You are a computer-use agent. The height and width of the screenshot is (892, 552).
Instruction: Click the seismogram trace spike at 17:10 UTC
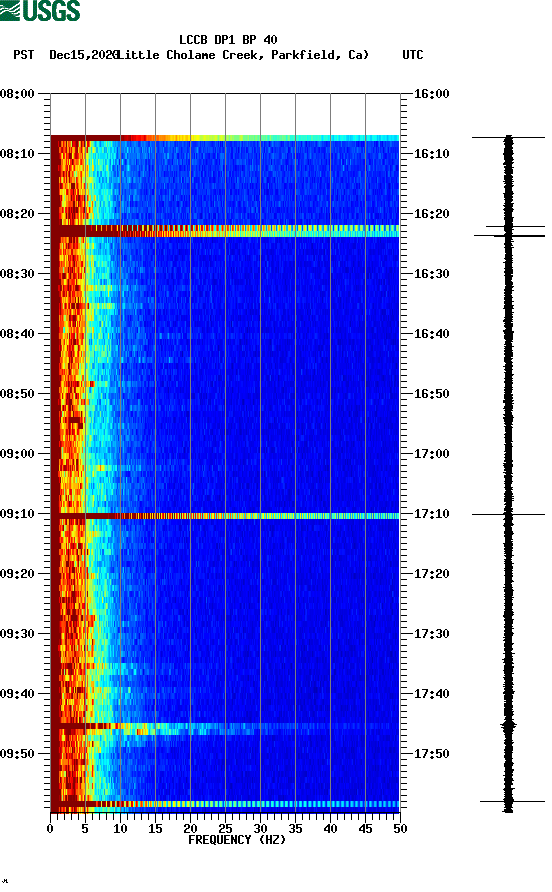(508, 514)
